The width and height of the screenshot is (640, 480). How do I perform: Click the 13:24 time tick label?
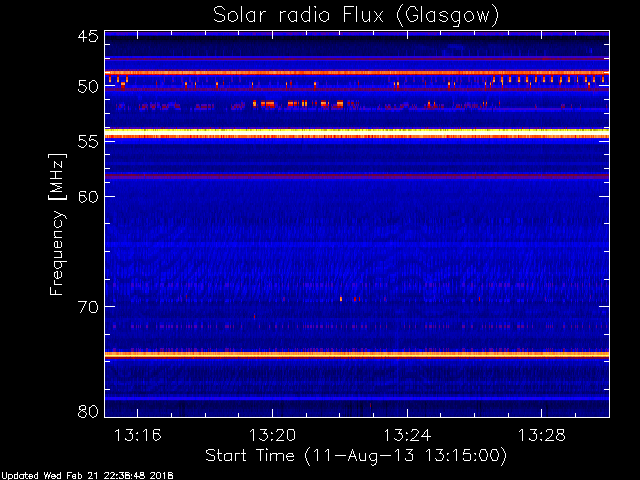407,436
